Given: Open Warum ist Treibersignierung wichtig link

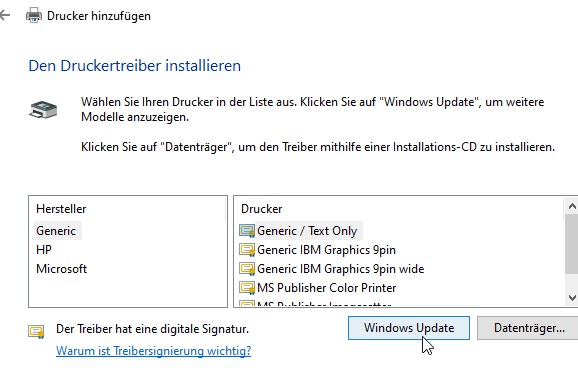Looking at the screenshot, I should click(x=153, y=350).
